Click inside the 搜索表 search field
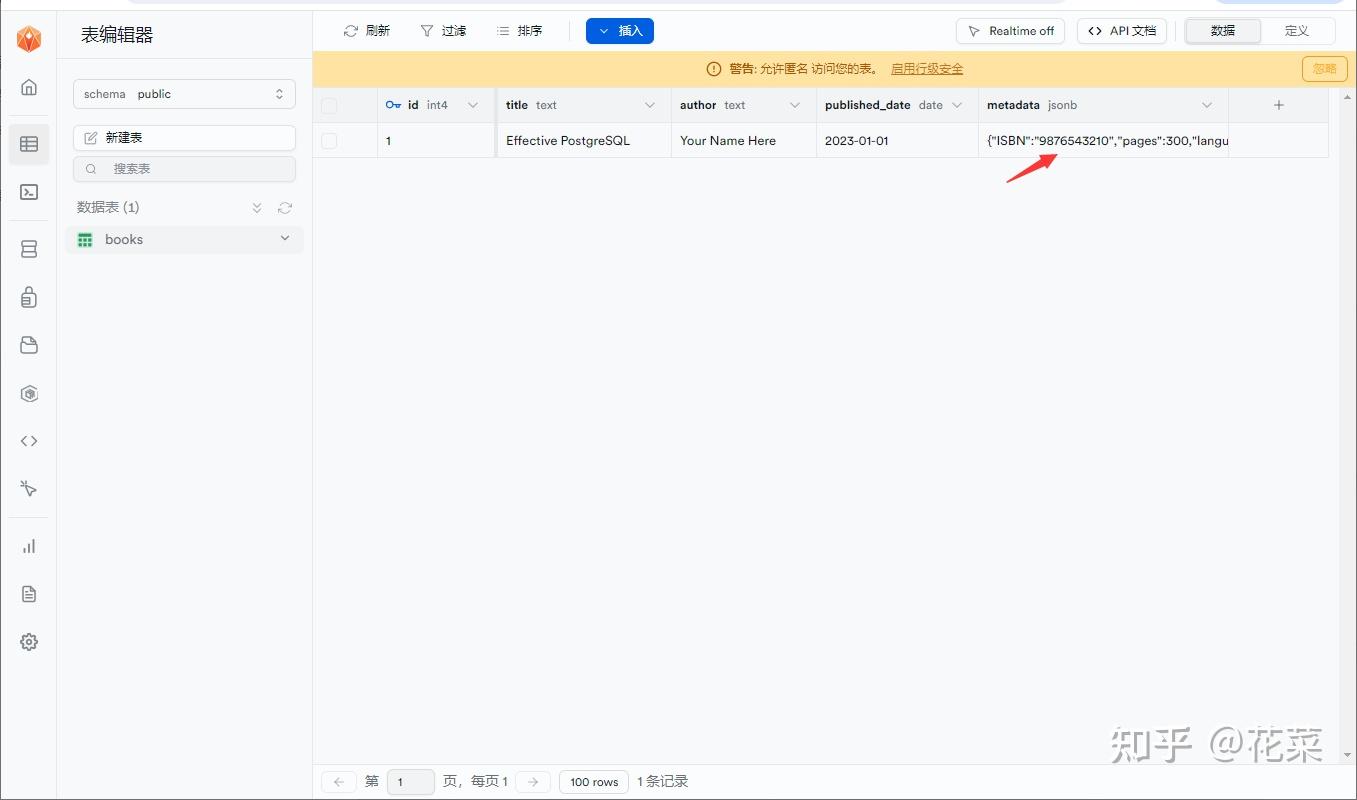Image resolution: width=1357 pixels, height=800 pixels. 184,169
